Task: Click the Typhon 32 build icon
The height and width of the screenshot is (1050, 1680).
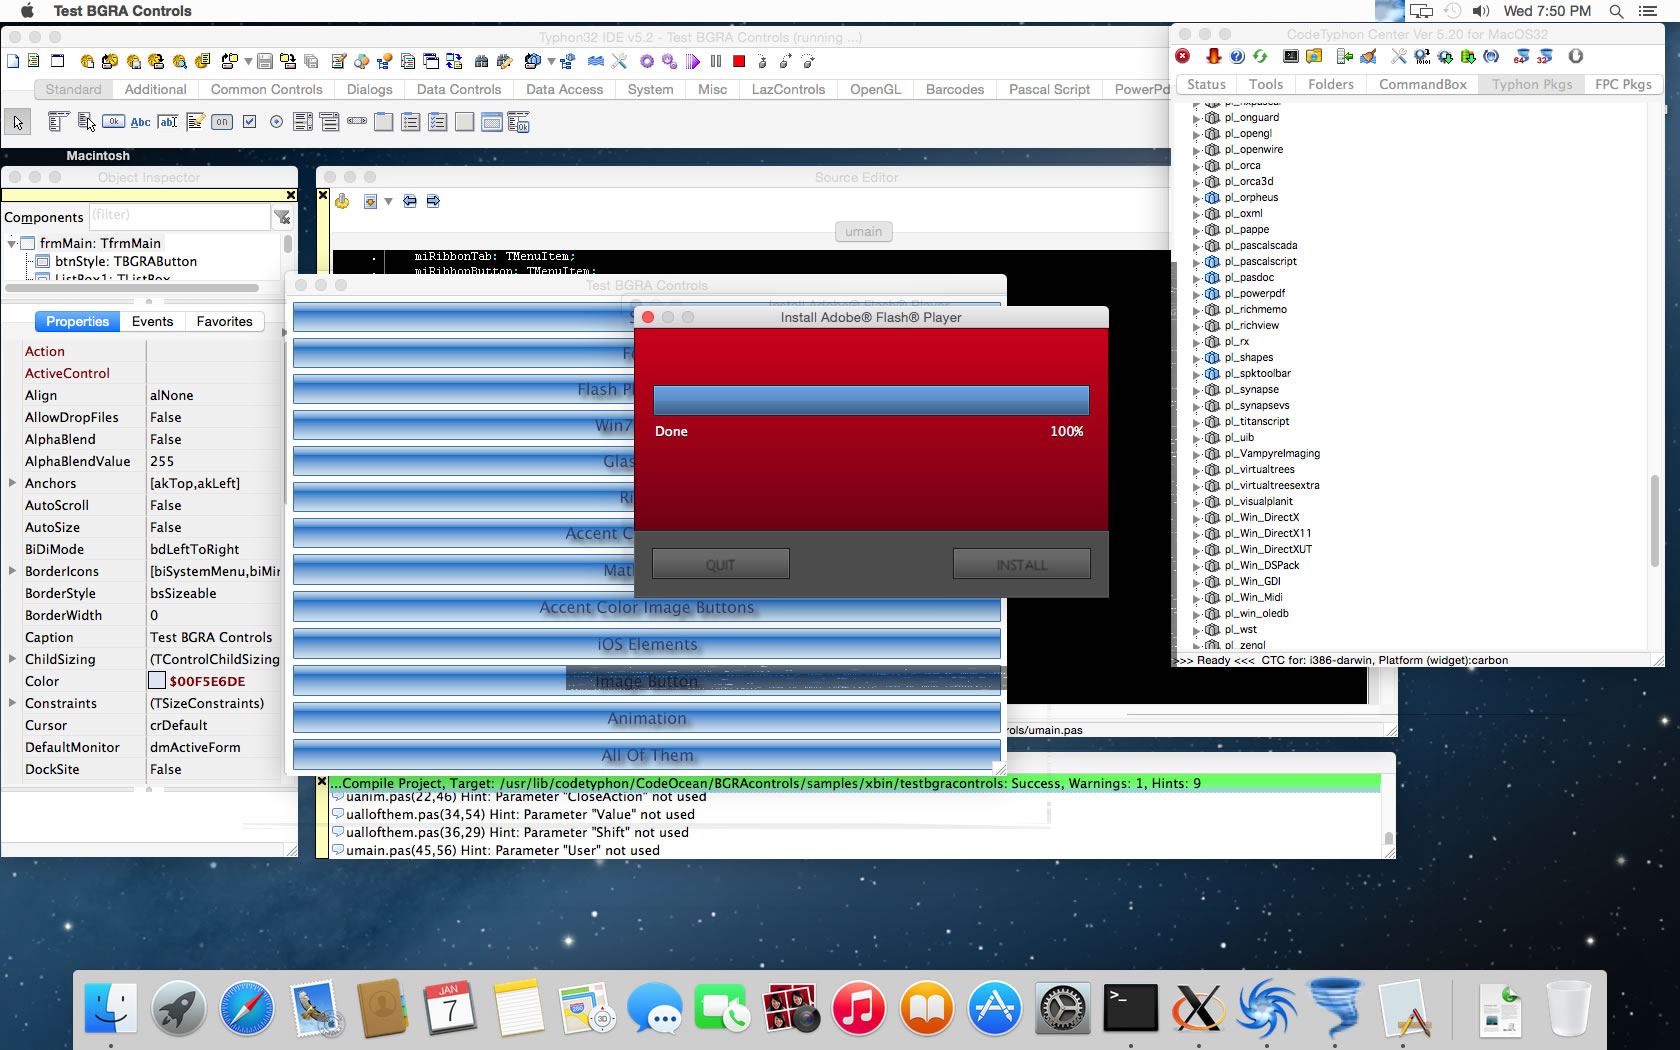Action: (1545, 56)
